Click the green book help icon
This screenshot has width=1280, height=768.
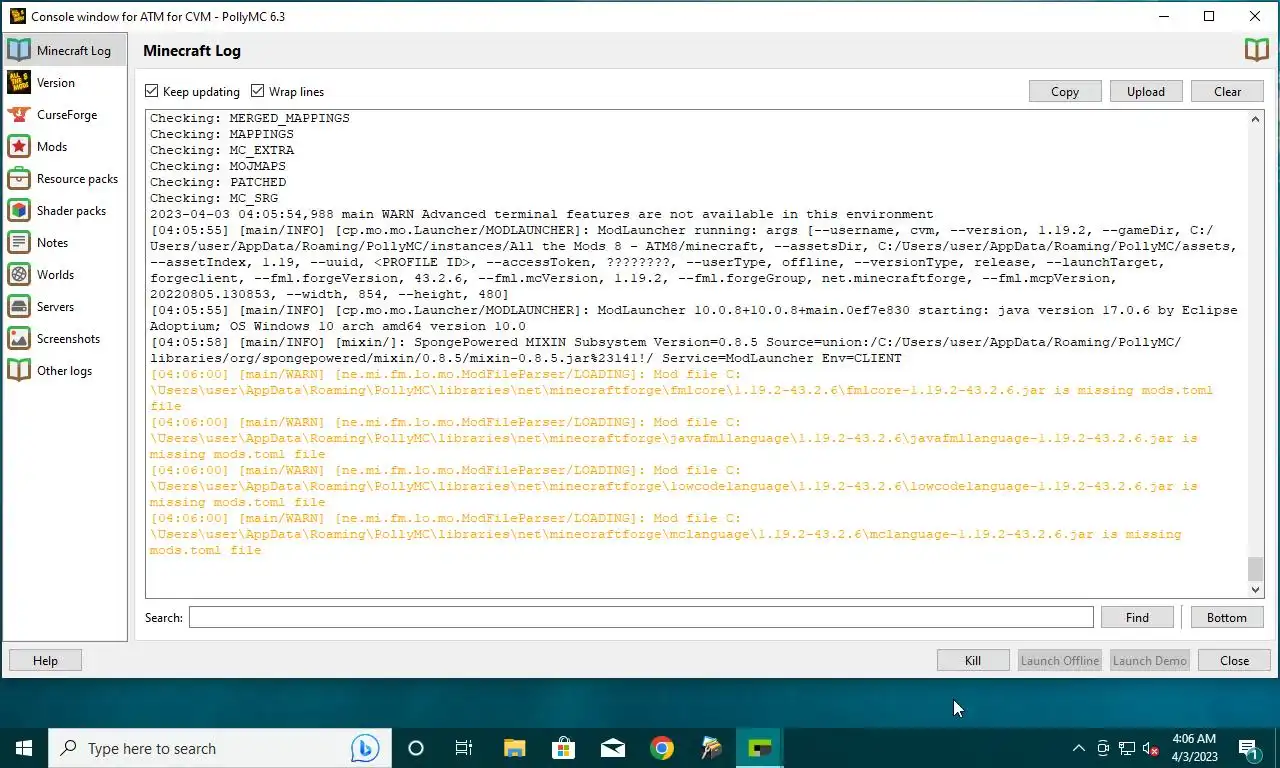click(x=1256, y=50)
